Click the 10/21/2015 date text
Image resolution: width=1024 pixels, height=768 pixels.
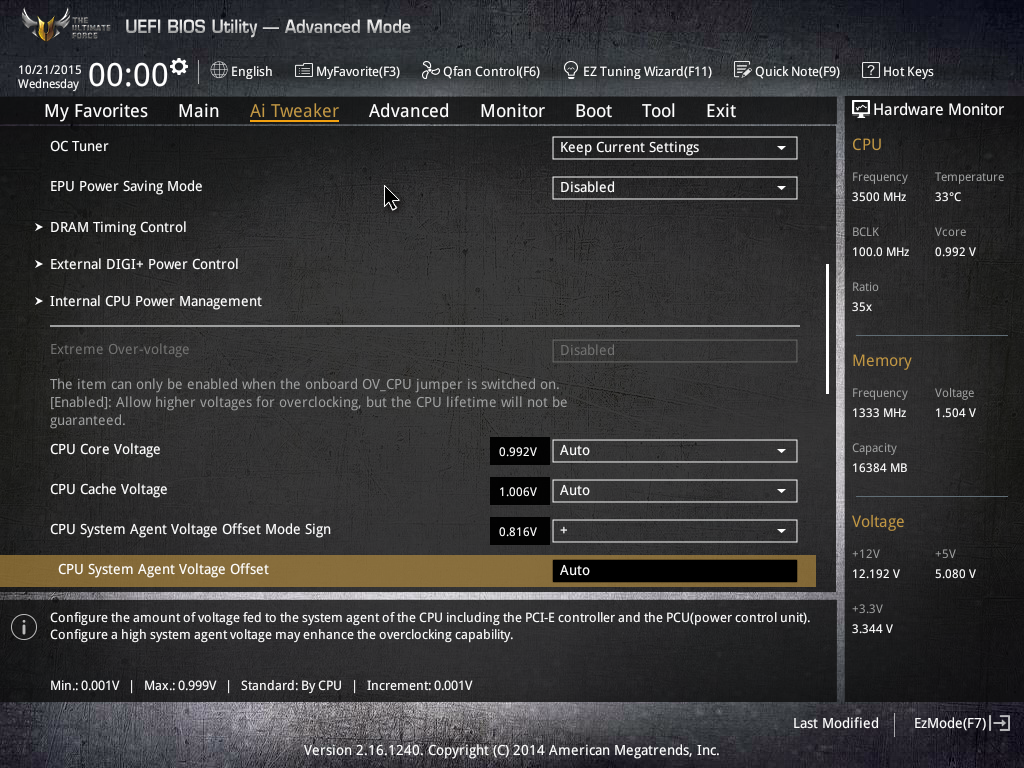click(x=50, y=69)
